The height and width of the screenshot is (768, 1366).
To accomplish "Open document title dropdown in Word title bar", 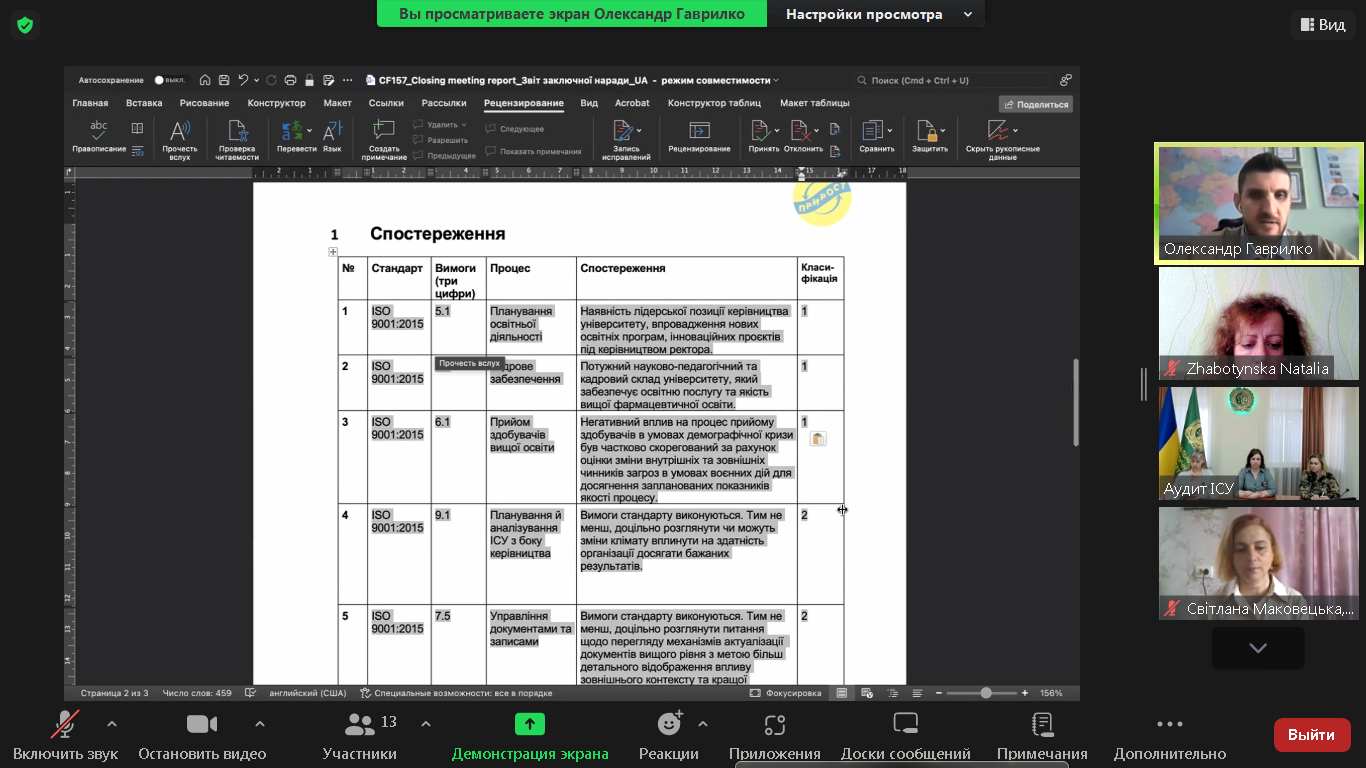I will click(776, 80).
